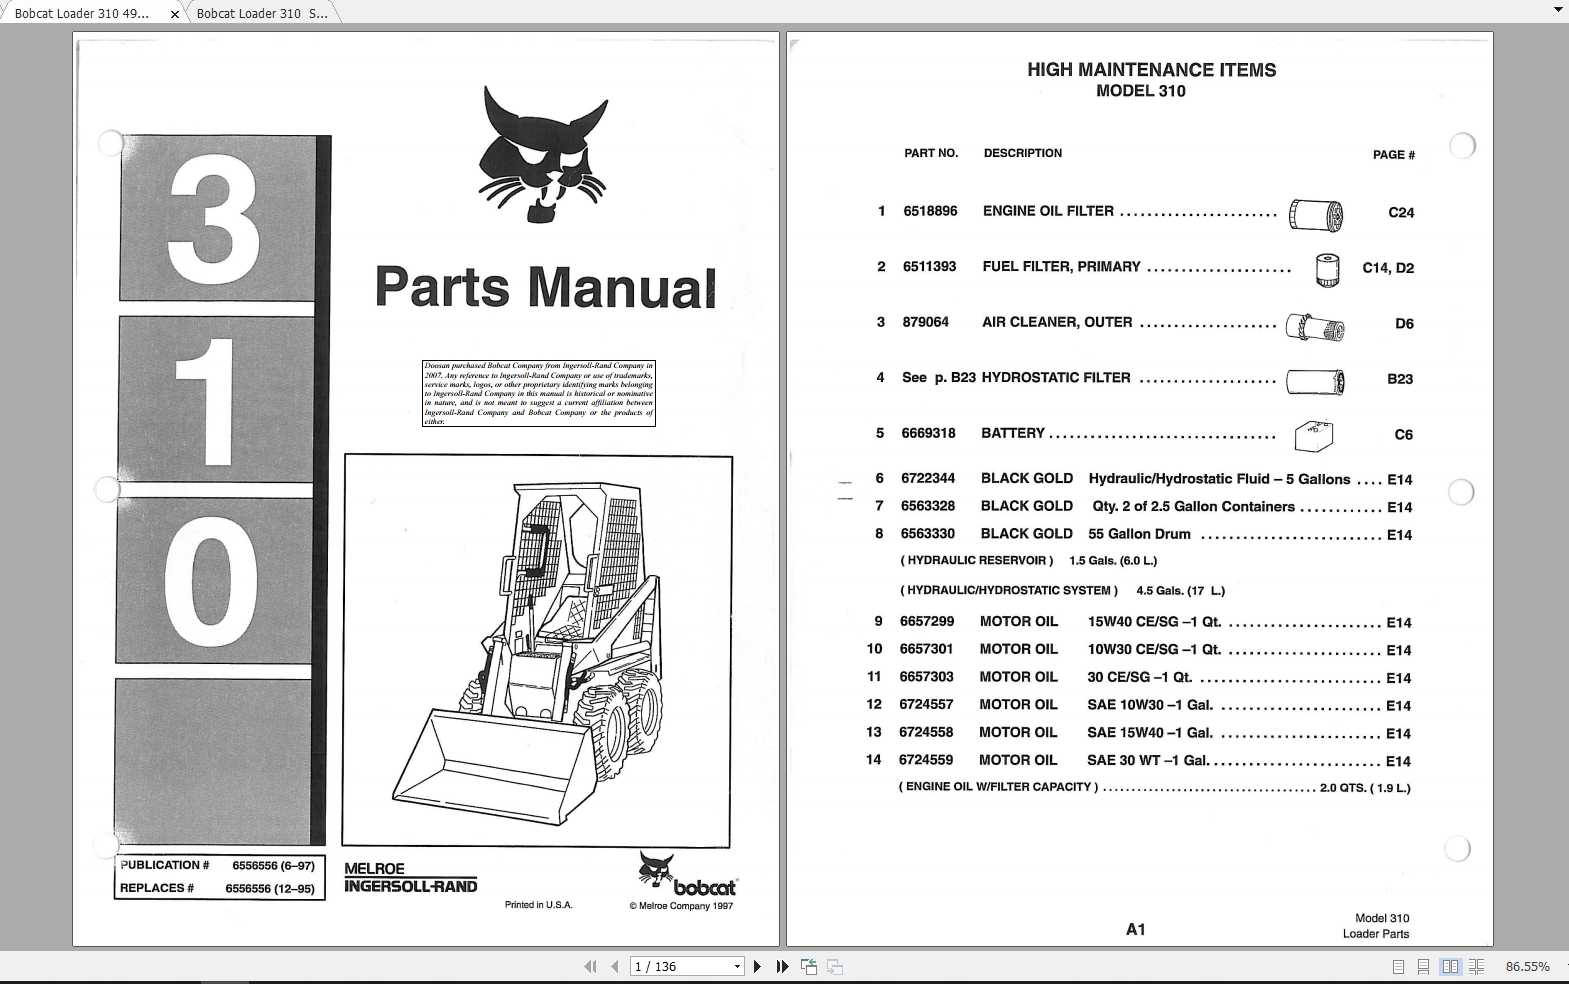This screenshot has height=984, width=1569.
Task: Click the Bobcat head logo at top
Action: 542,153
